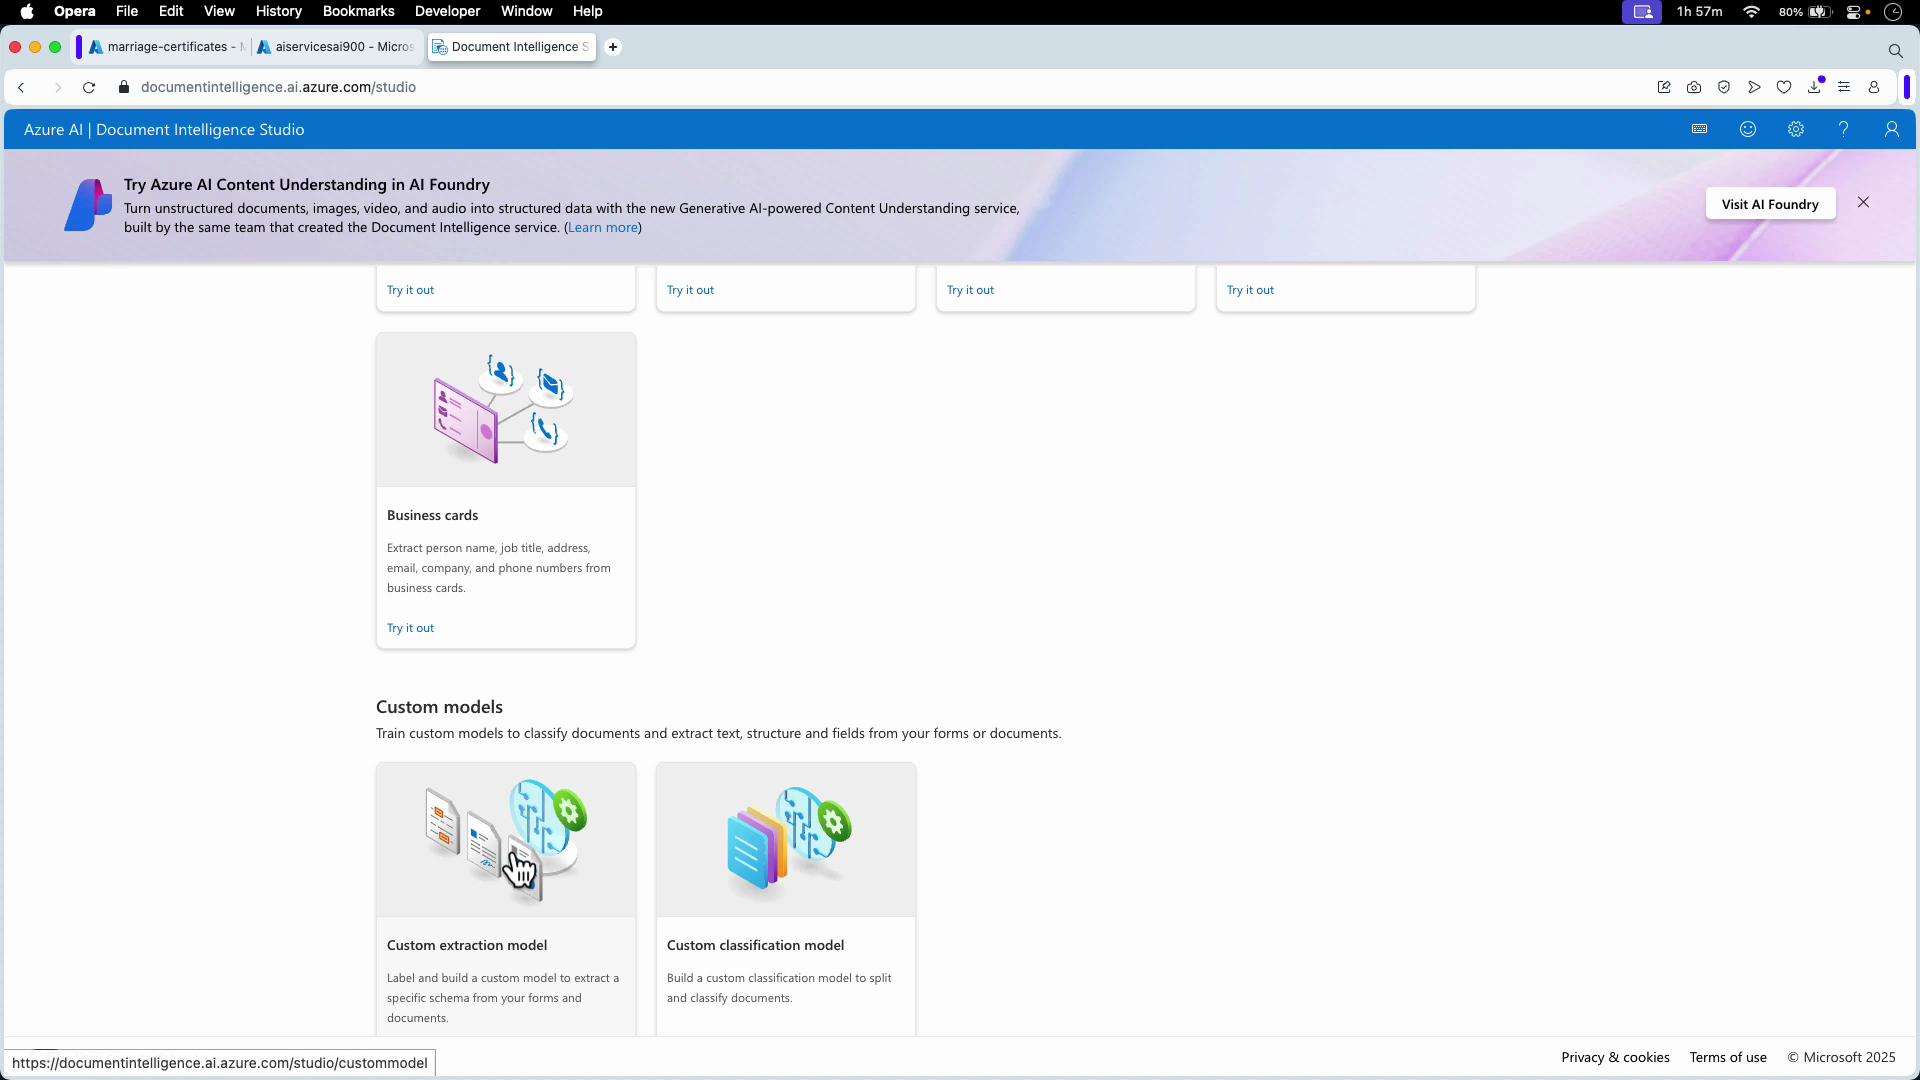This screenshot has width=1920, height=1080.
Task: Open the History menu
Action: [x=278, y=12]
